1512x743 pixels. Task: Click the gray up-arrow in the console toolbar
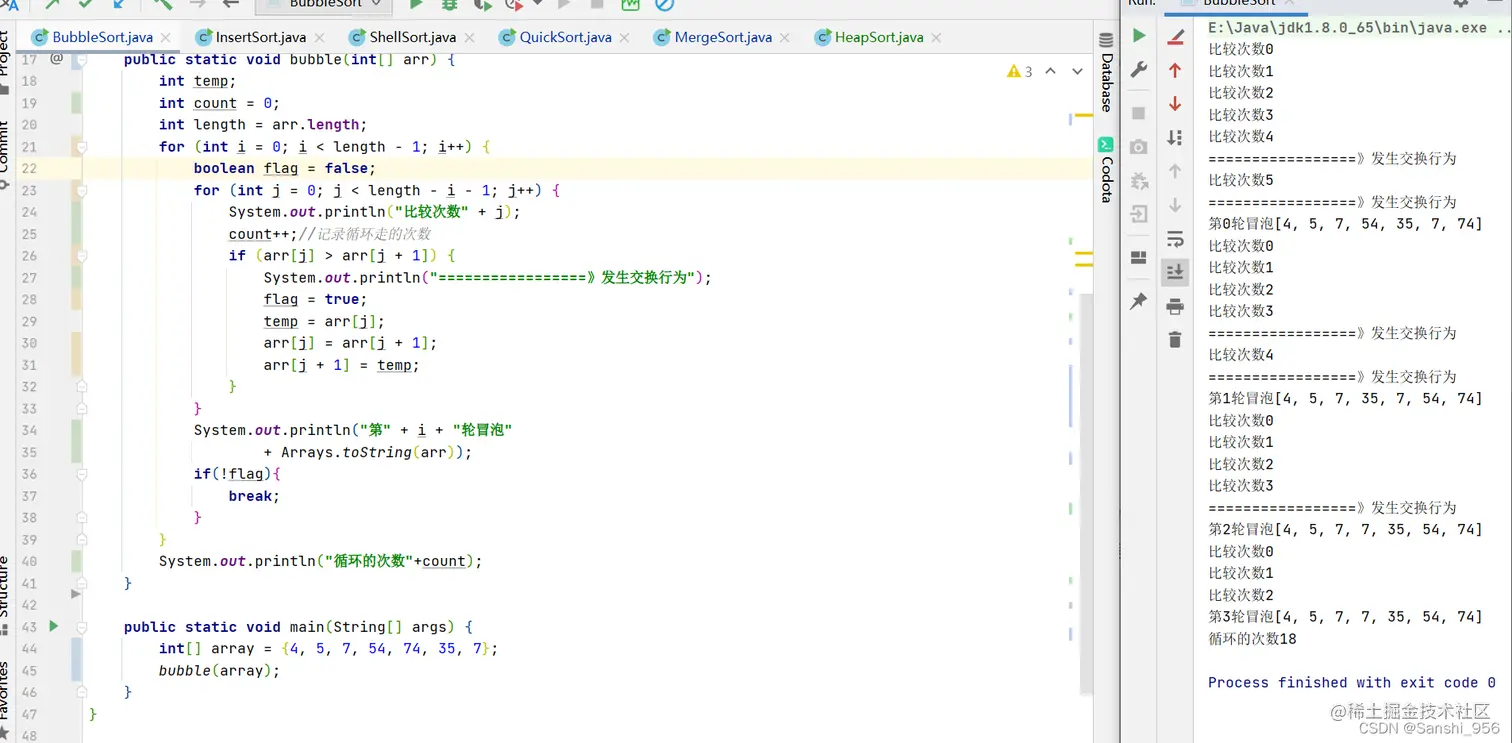[1175, 171]
